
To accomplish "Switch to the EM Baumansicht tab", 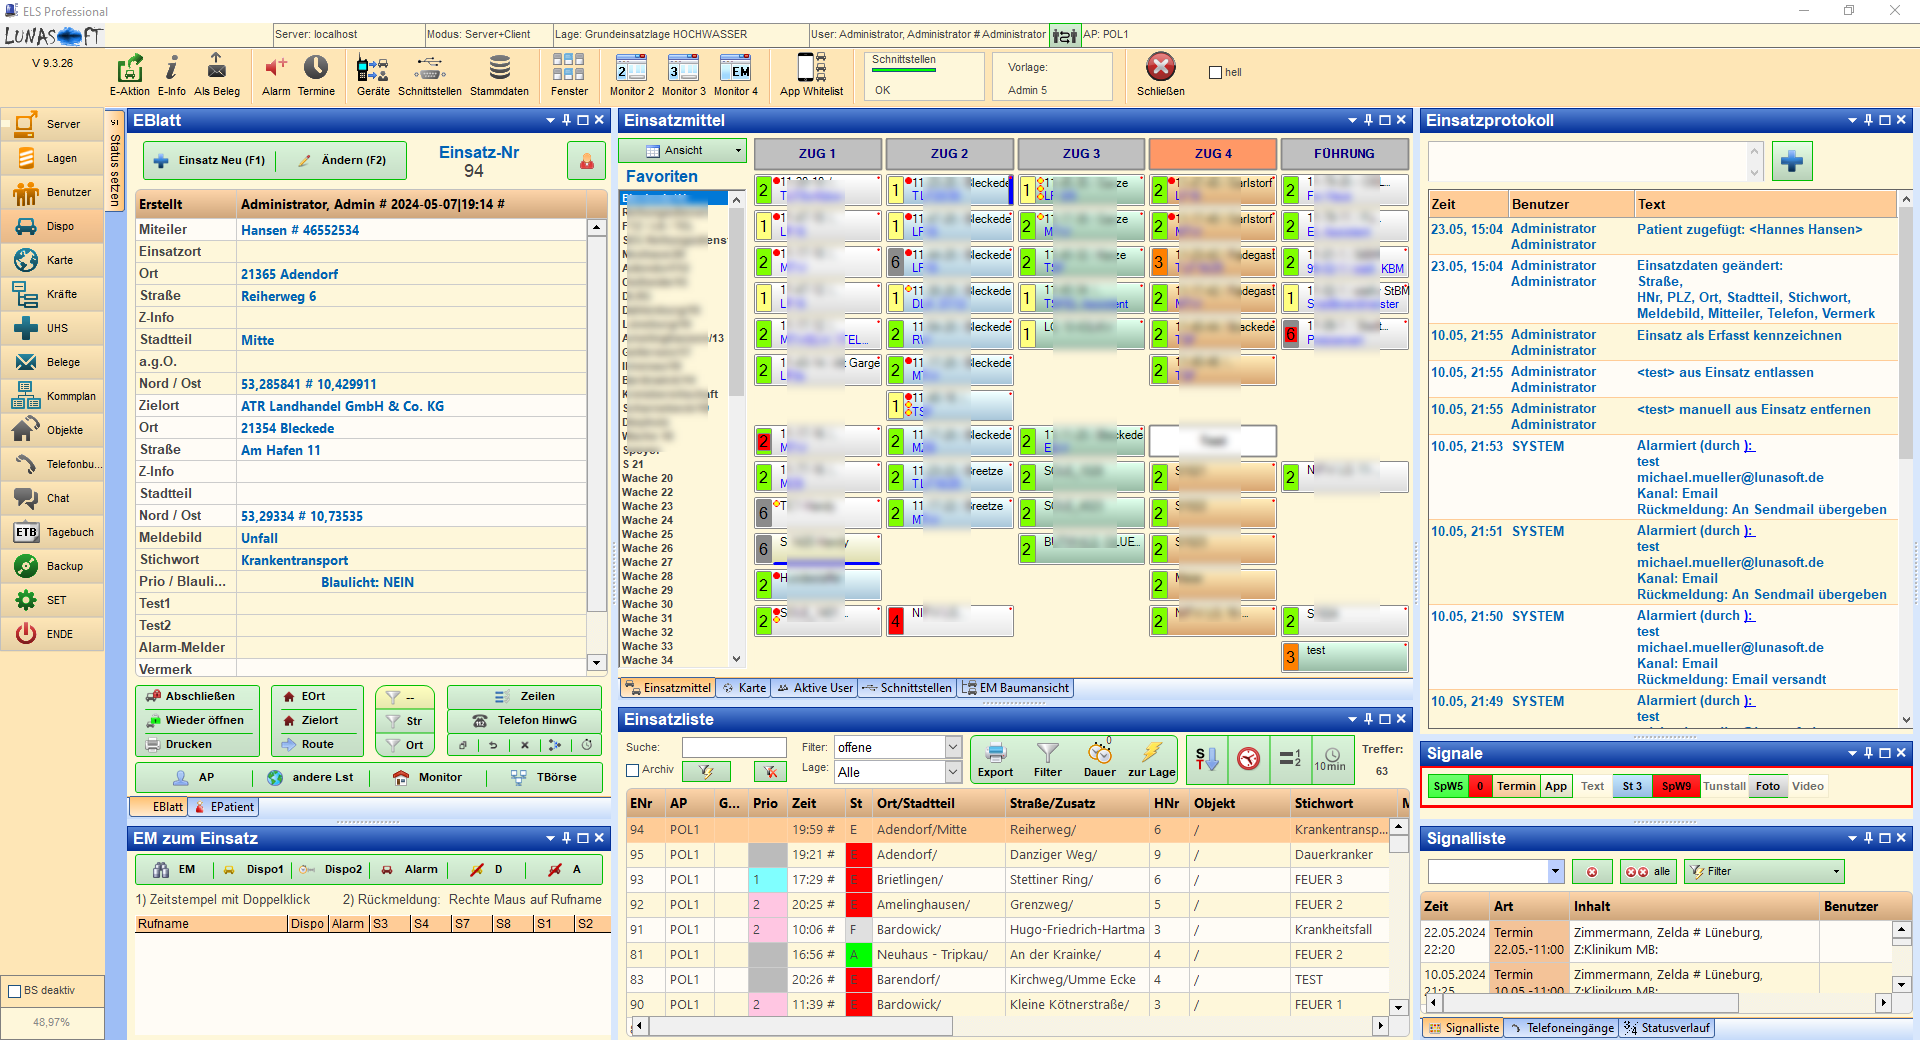I will [x=1016, y=688].
